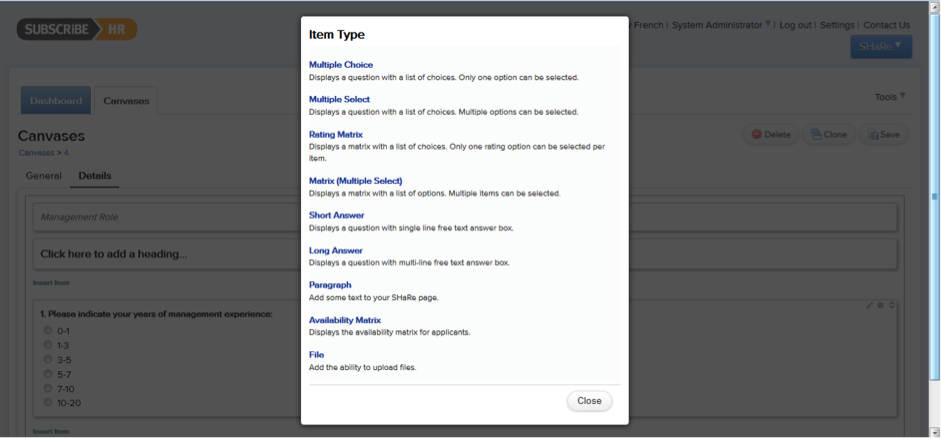Screen dimensions: 941x438
Task: Click the pencil edit icon on question 1
Action: (870, 306)
